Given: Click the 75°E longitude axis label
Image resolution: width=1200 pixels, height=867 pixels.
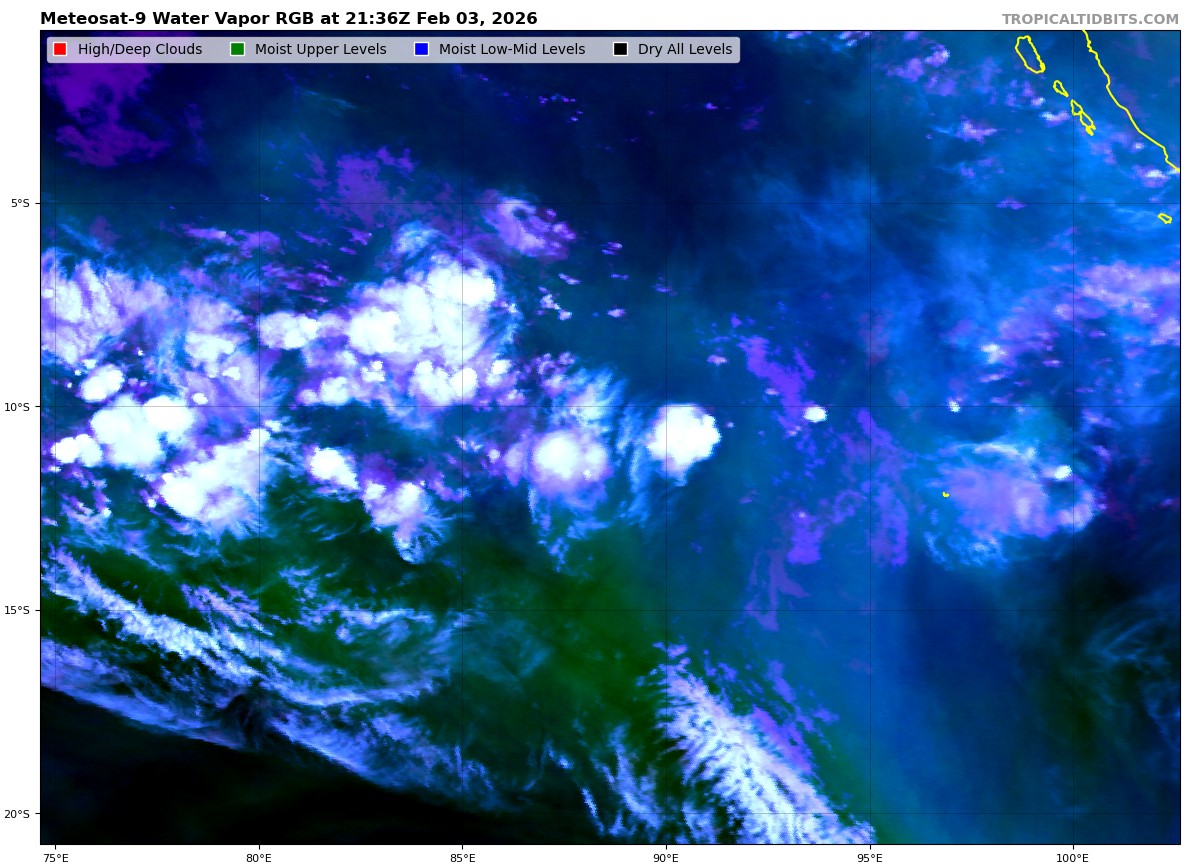Looking at the screenshot, I should tap(56, 857).
